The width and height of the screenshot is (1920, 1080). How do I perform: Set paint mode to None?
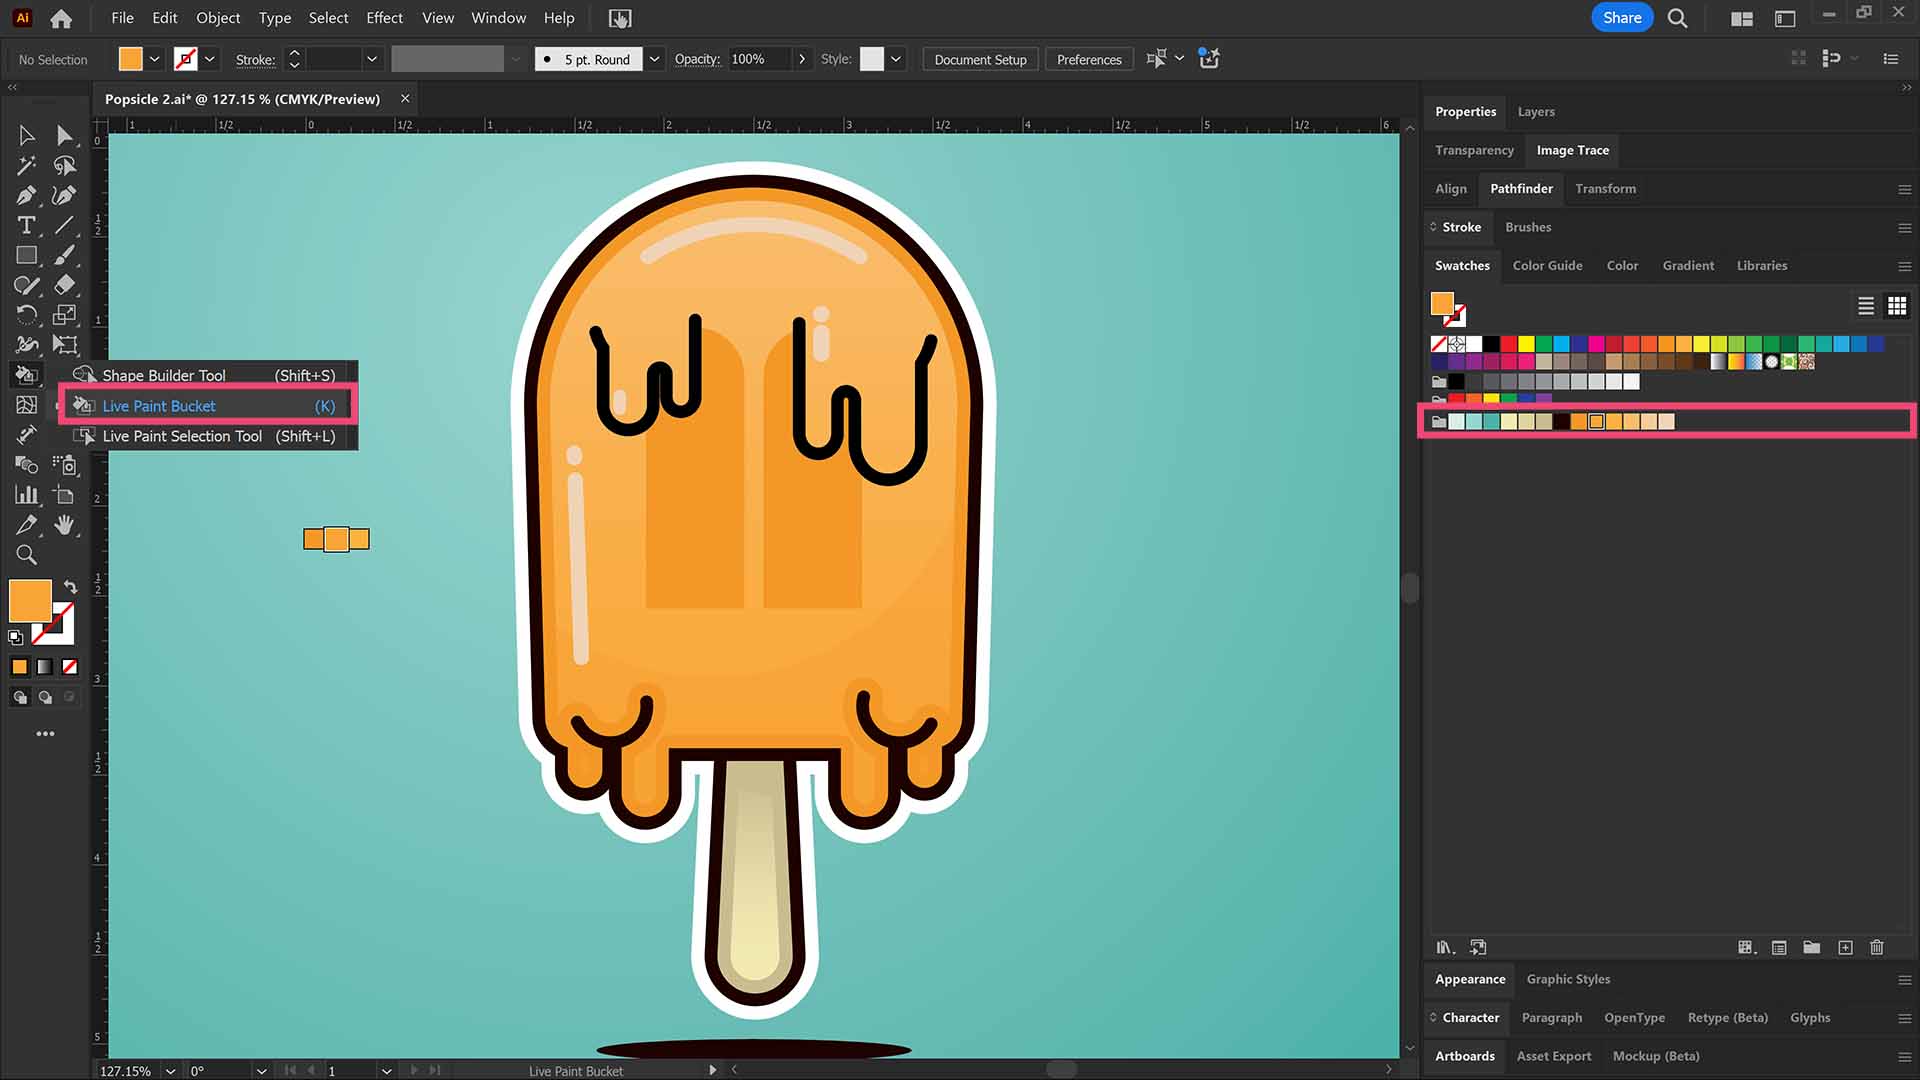pos(70,667)
